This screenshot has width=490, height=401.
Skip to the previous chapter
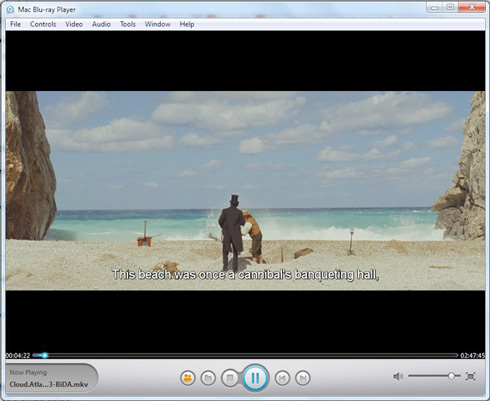point(282,378)
